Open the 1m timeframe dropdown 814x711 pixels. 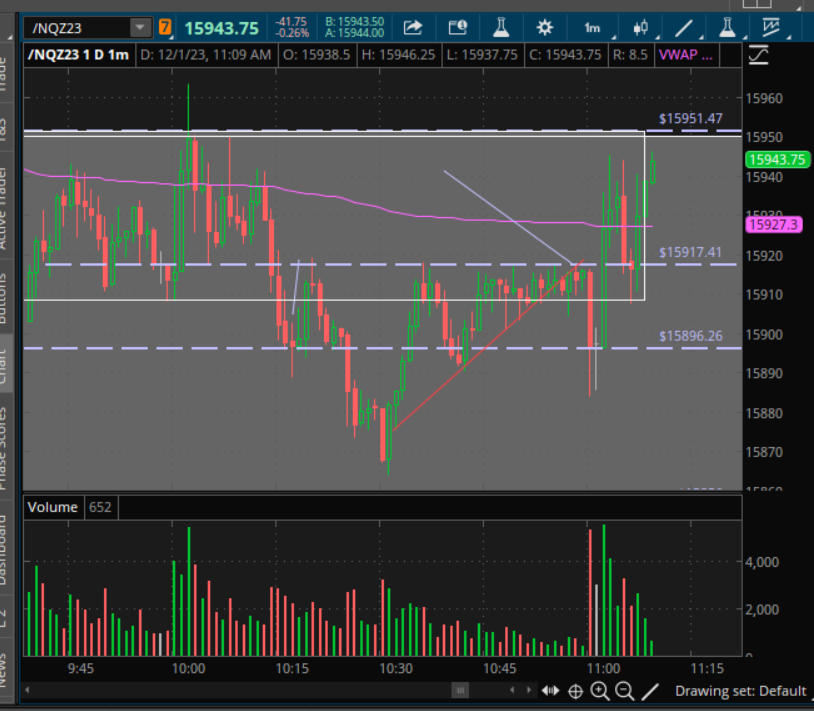tap(593, 27)
